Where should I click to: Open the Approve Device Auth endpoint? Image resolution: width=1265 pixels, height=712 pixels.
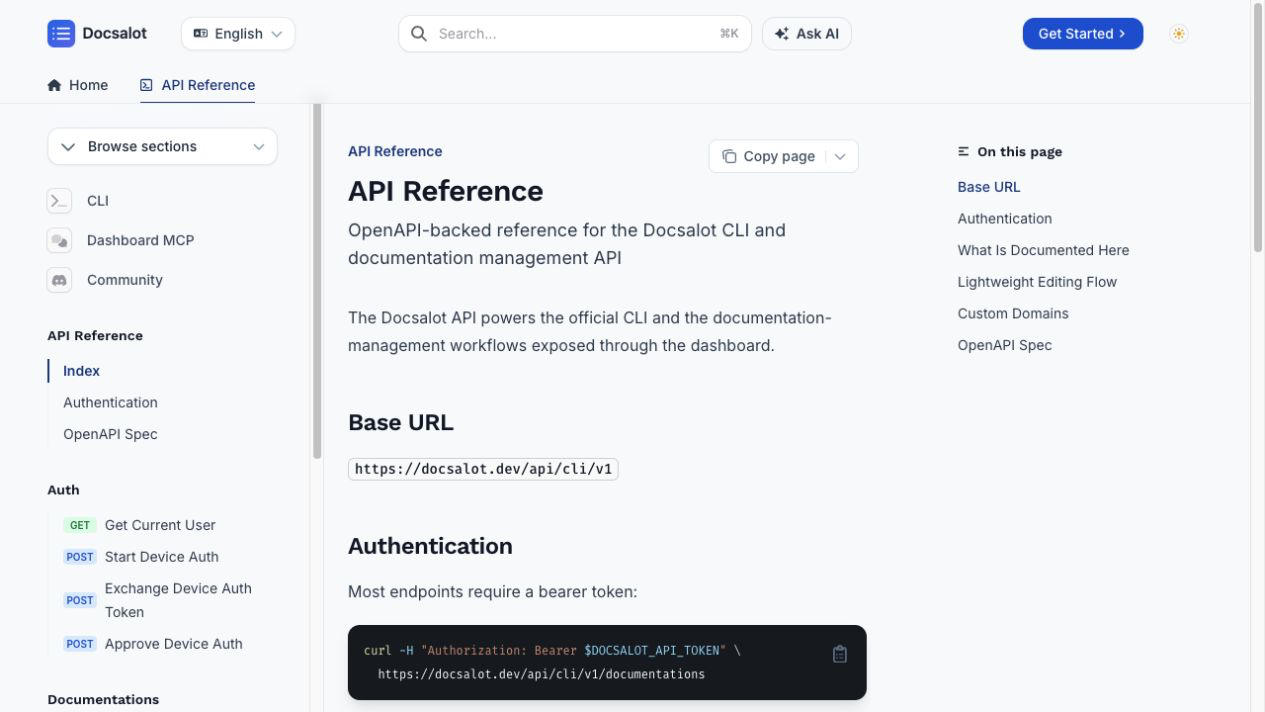click(173, 644)
